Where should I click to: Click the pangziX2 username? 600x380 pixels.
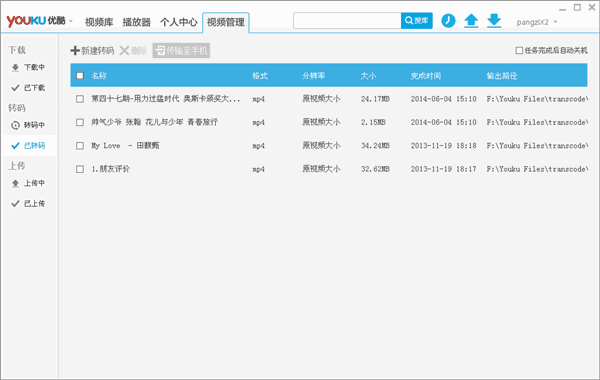click(x=532, y=22)
